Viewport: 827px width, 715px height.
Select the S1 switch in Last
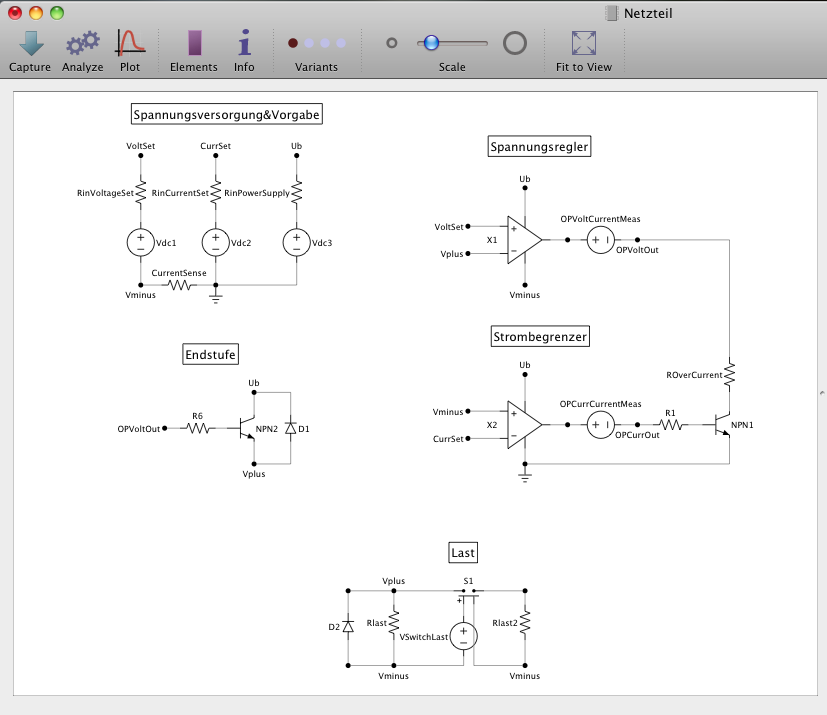click(469, 592)
